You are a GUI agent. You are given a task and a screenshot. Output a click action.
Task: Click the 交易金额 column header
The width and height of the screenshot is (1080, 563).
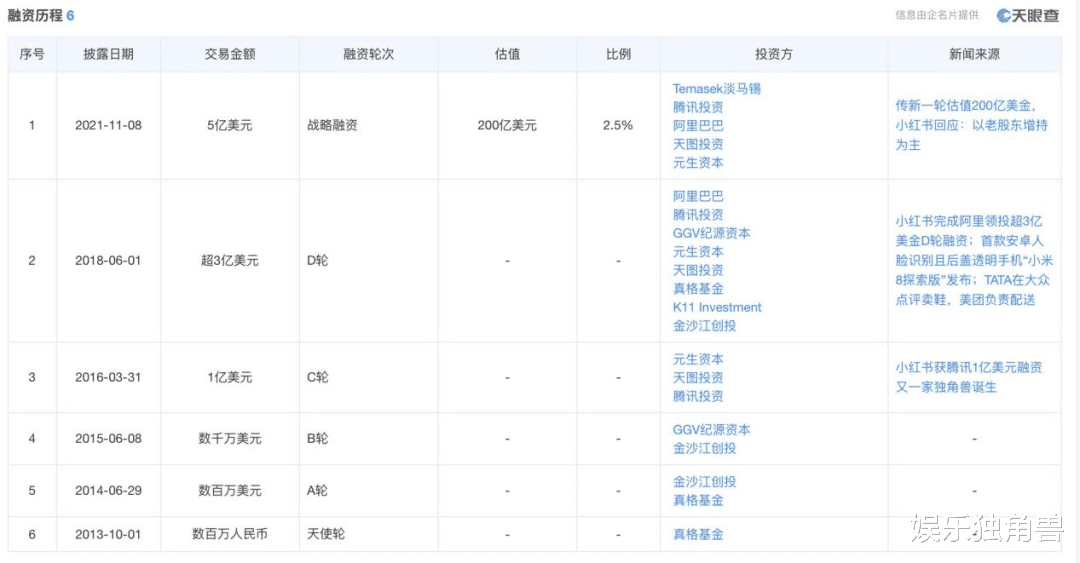229,54
